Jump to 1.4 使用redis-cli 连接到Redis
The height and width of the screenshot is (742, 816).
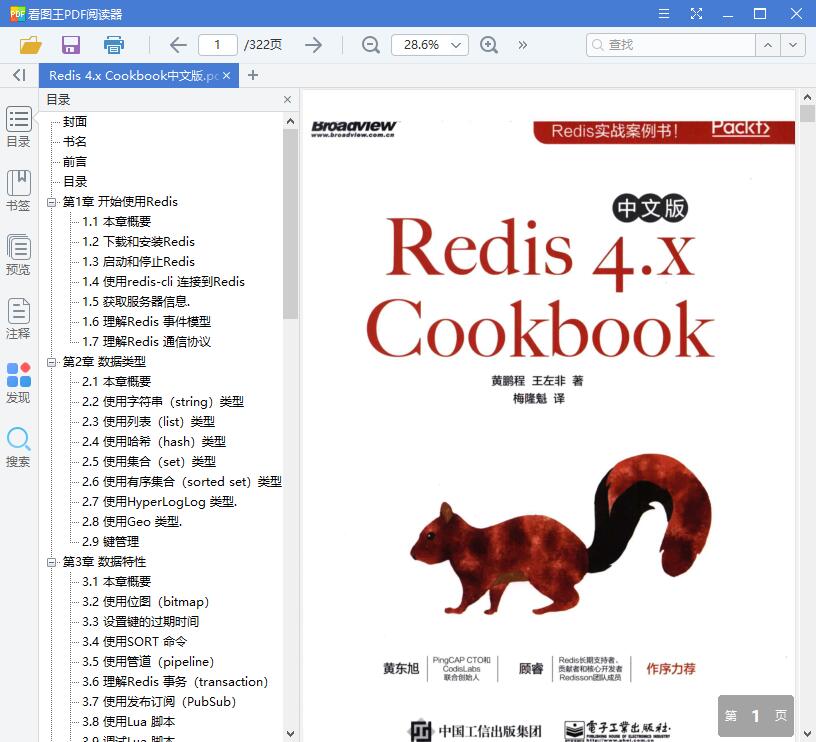(163, 282)
